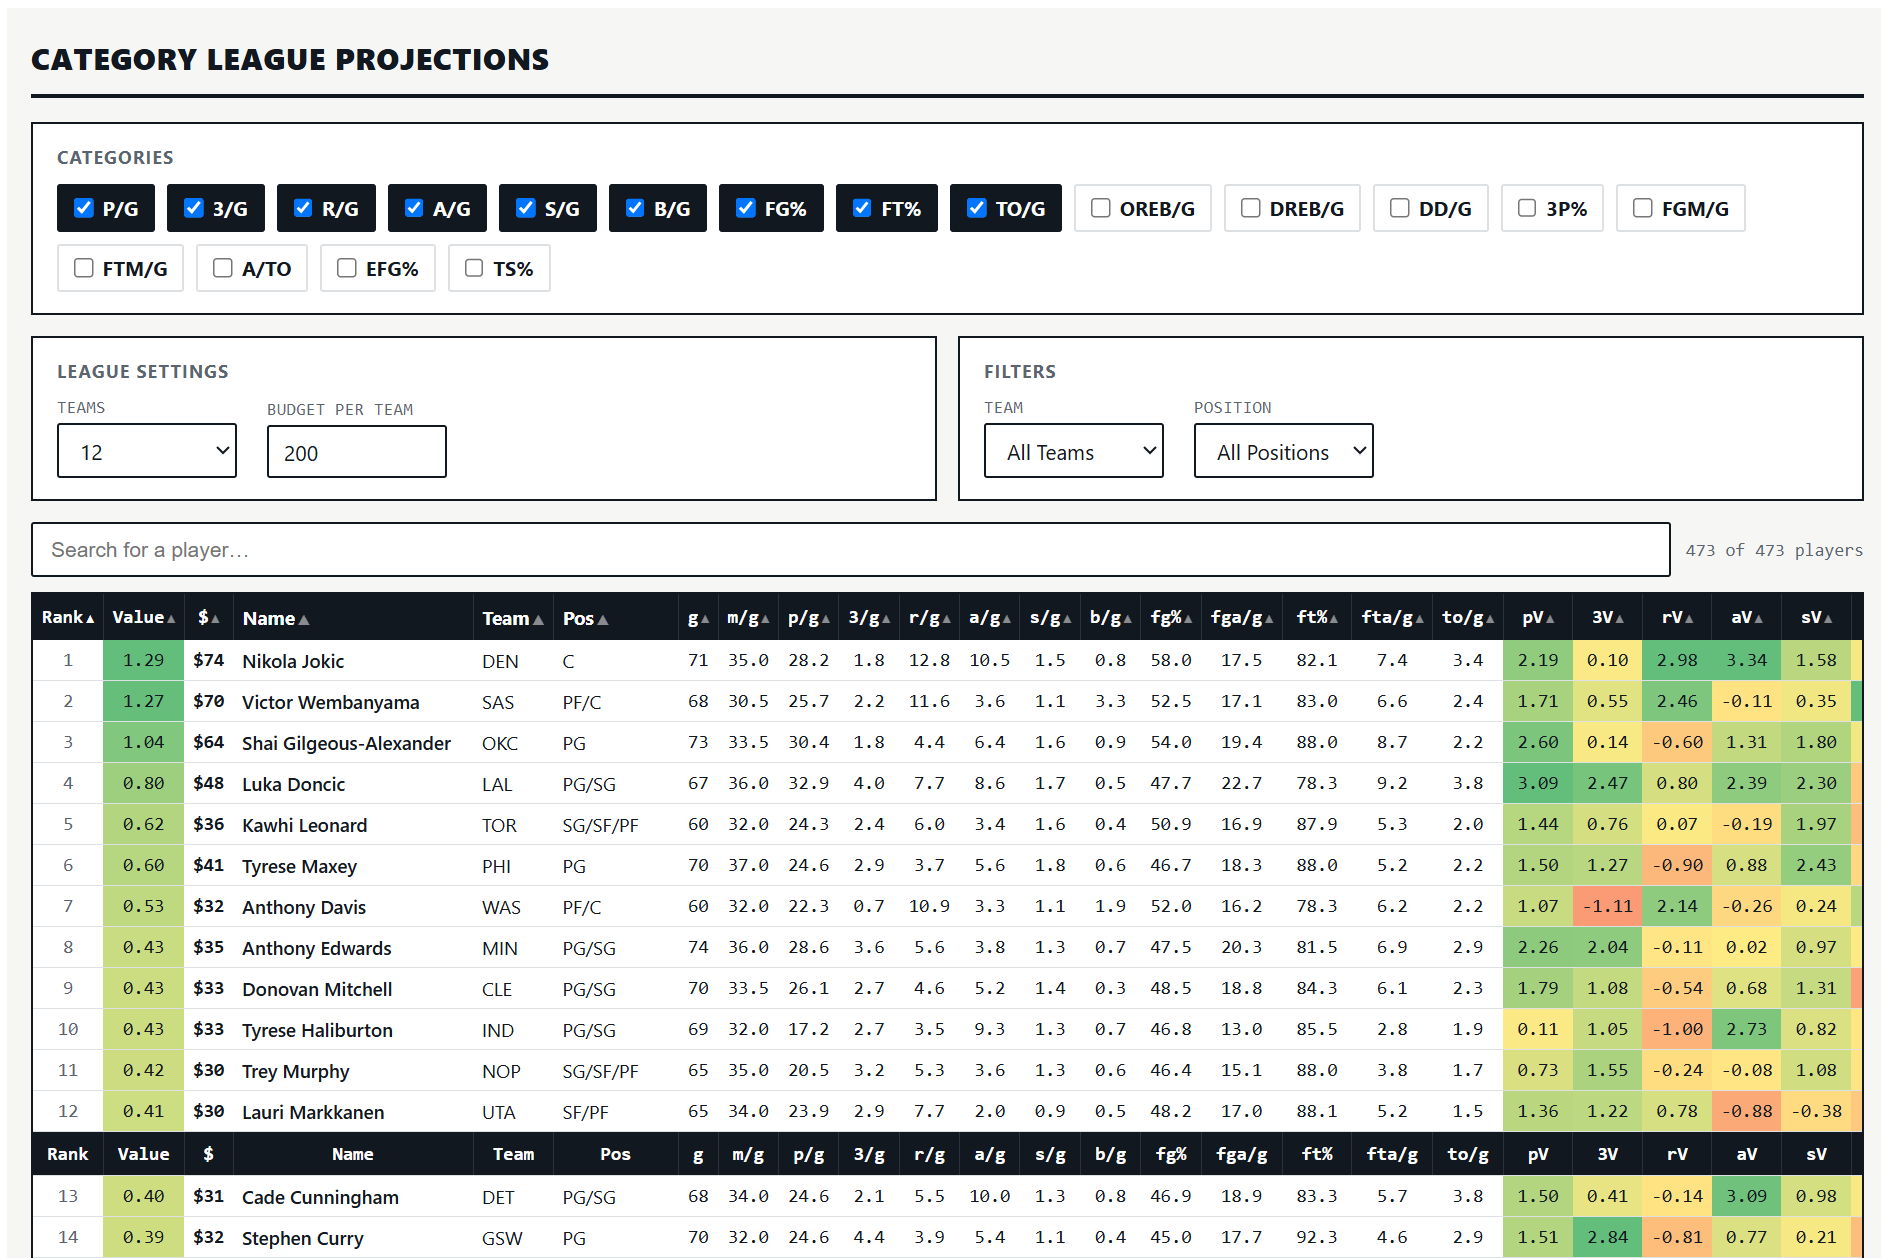Sort by fta/g column header
This screenshot has width=1881, height=1258.
tap(1393, 618)
